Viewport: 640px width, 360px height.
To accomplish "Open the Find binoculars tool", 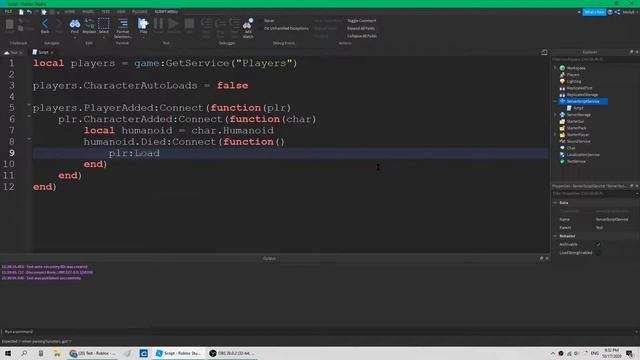I will [75, 25].
